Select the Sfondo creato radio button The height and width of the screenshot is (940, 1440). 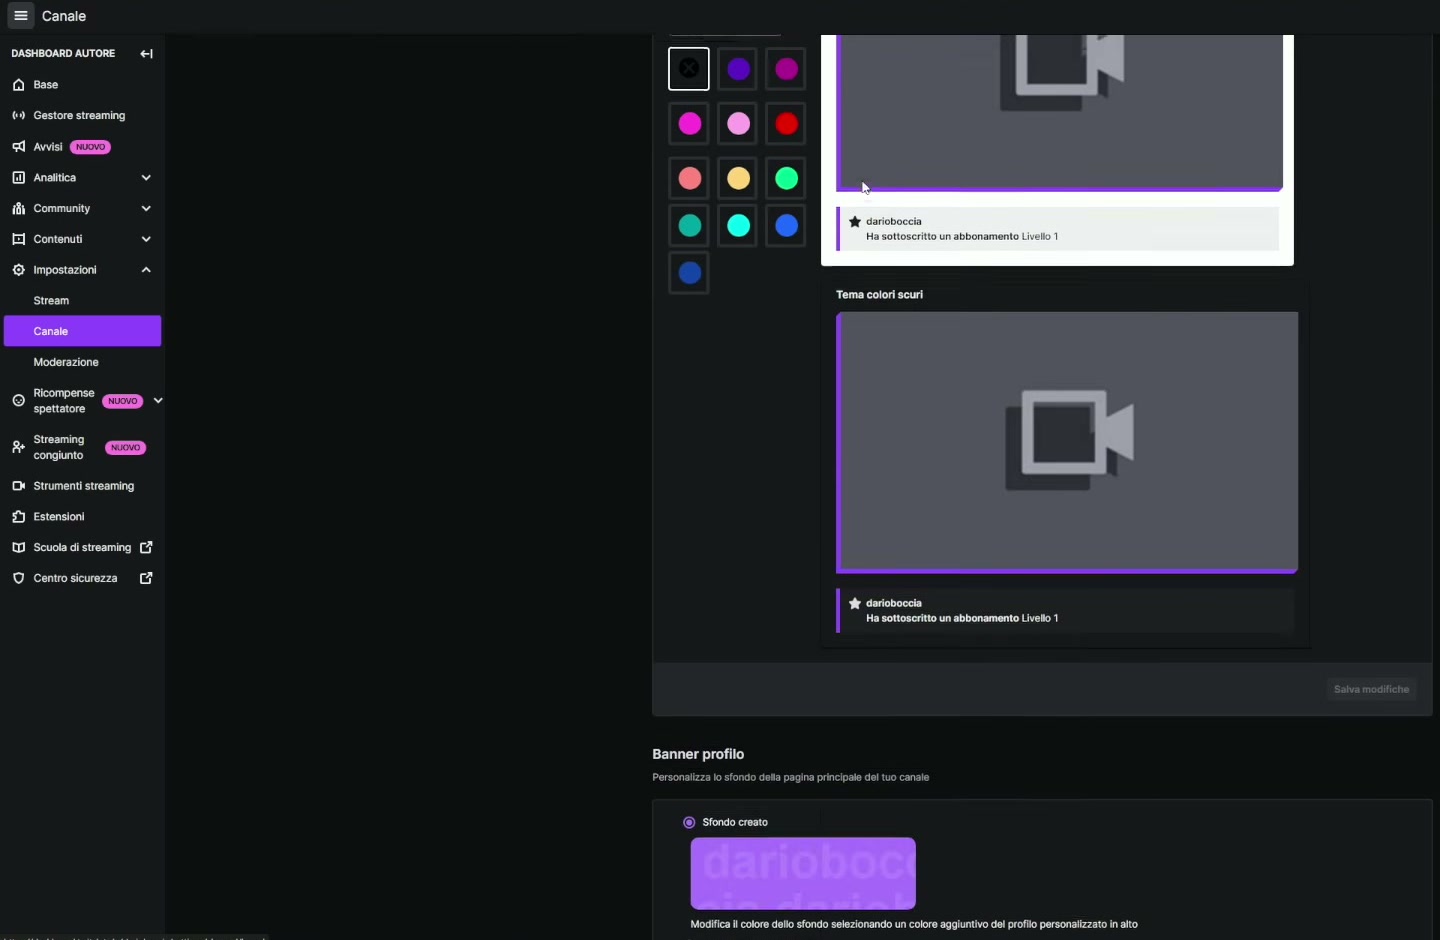coord(689,823)
